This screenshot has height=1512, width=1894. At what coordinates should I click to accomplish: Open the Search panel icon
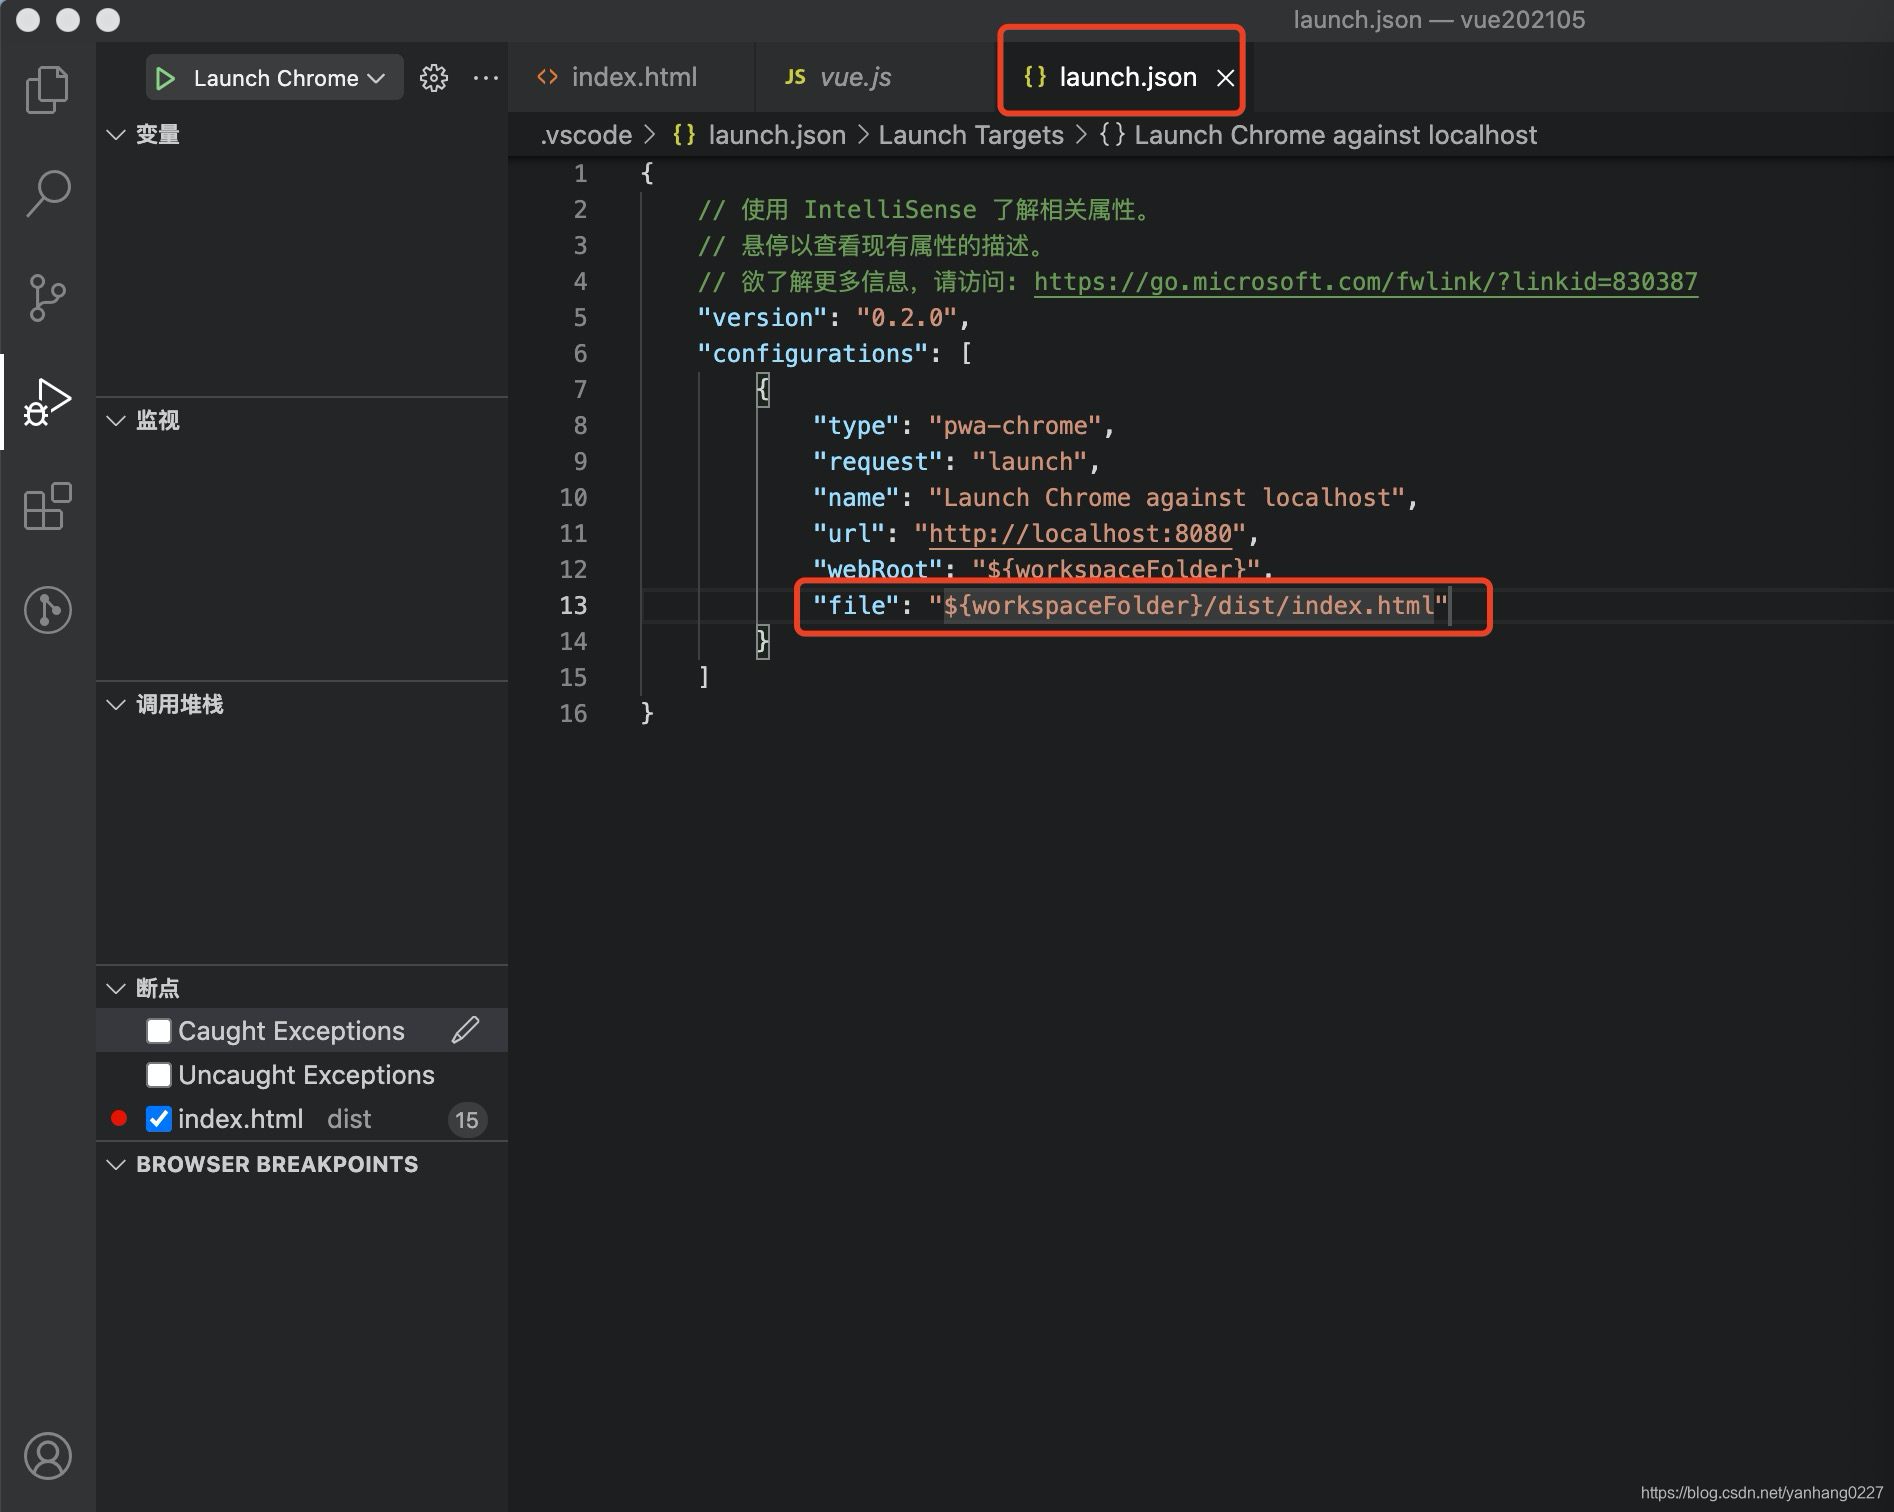click(46, 192)
